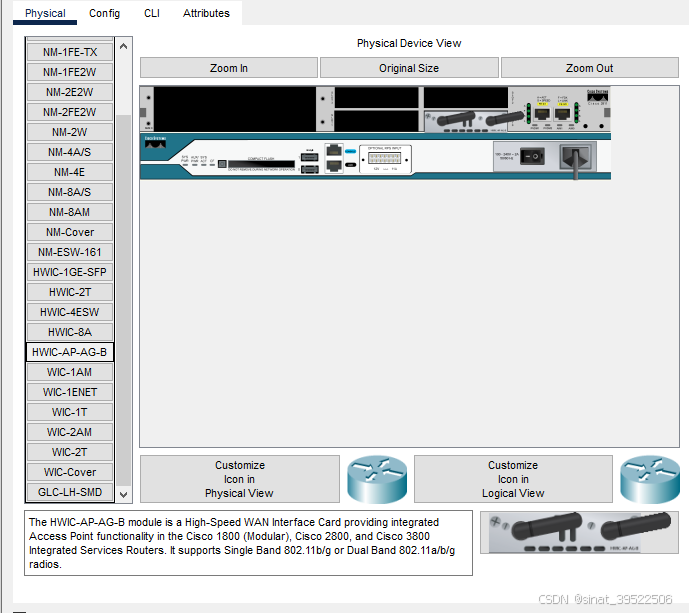This screenshot has height=613, width=689.
Task: Select NM-4A/S module
Action: pos(70,152)
